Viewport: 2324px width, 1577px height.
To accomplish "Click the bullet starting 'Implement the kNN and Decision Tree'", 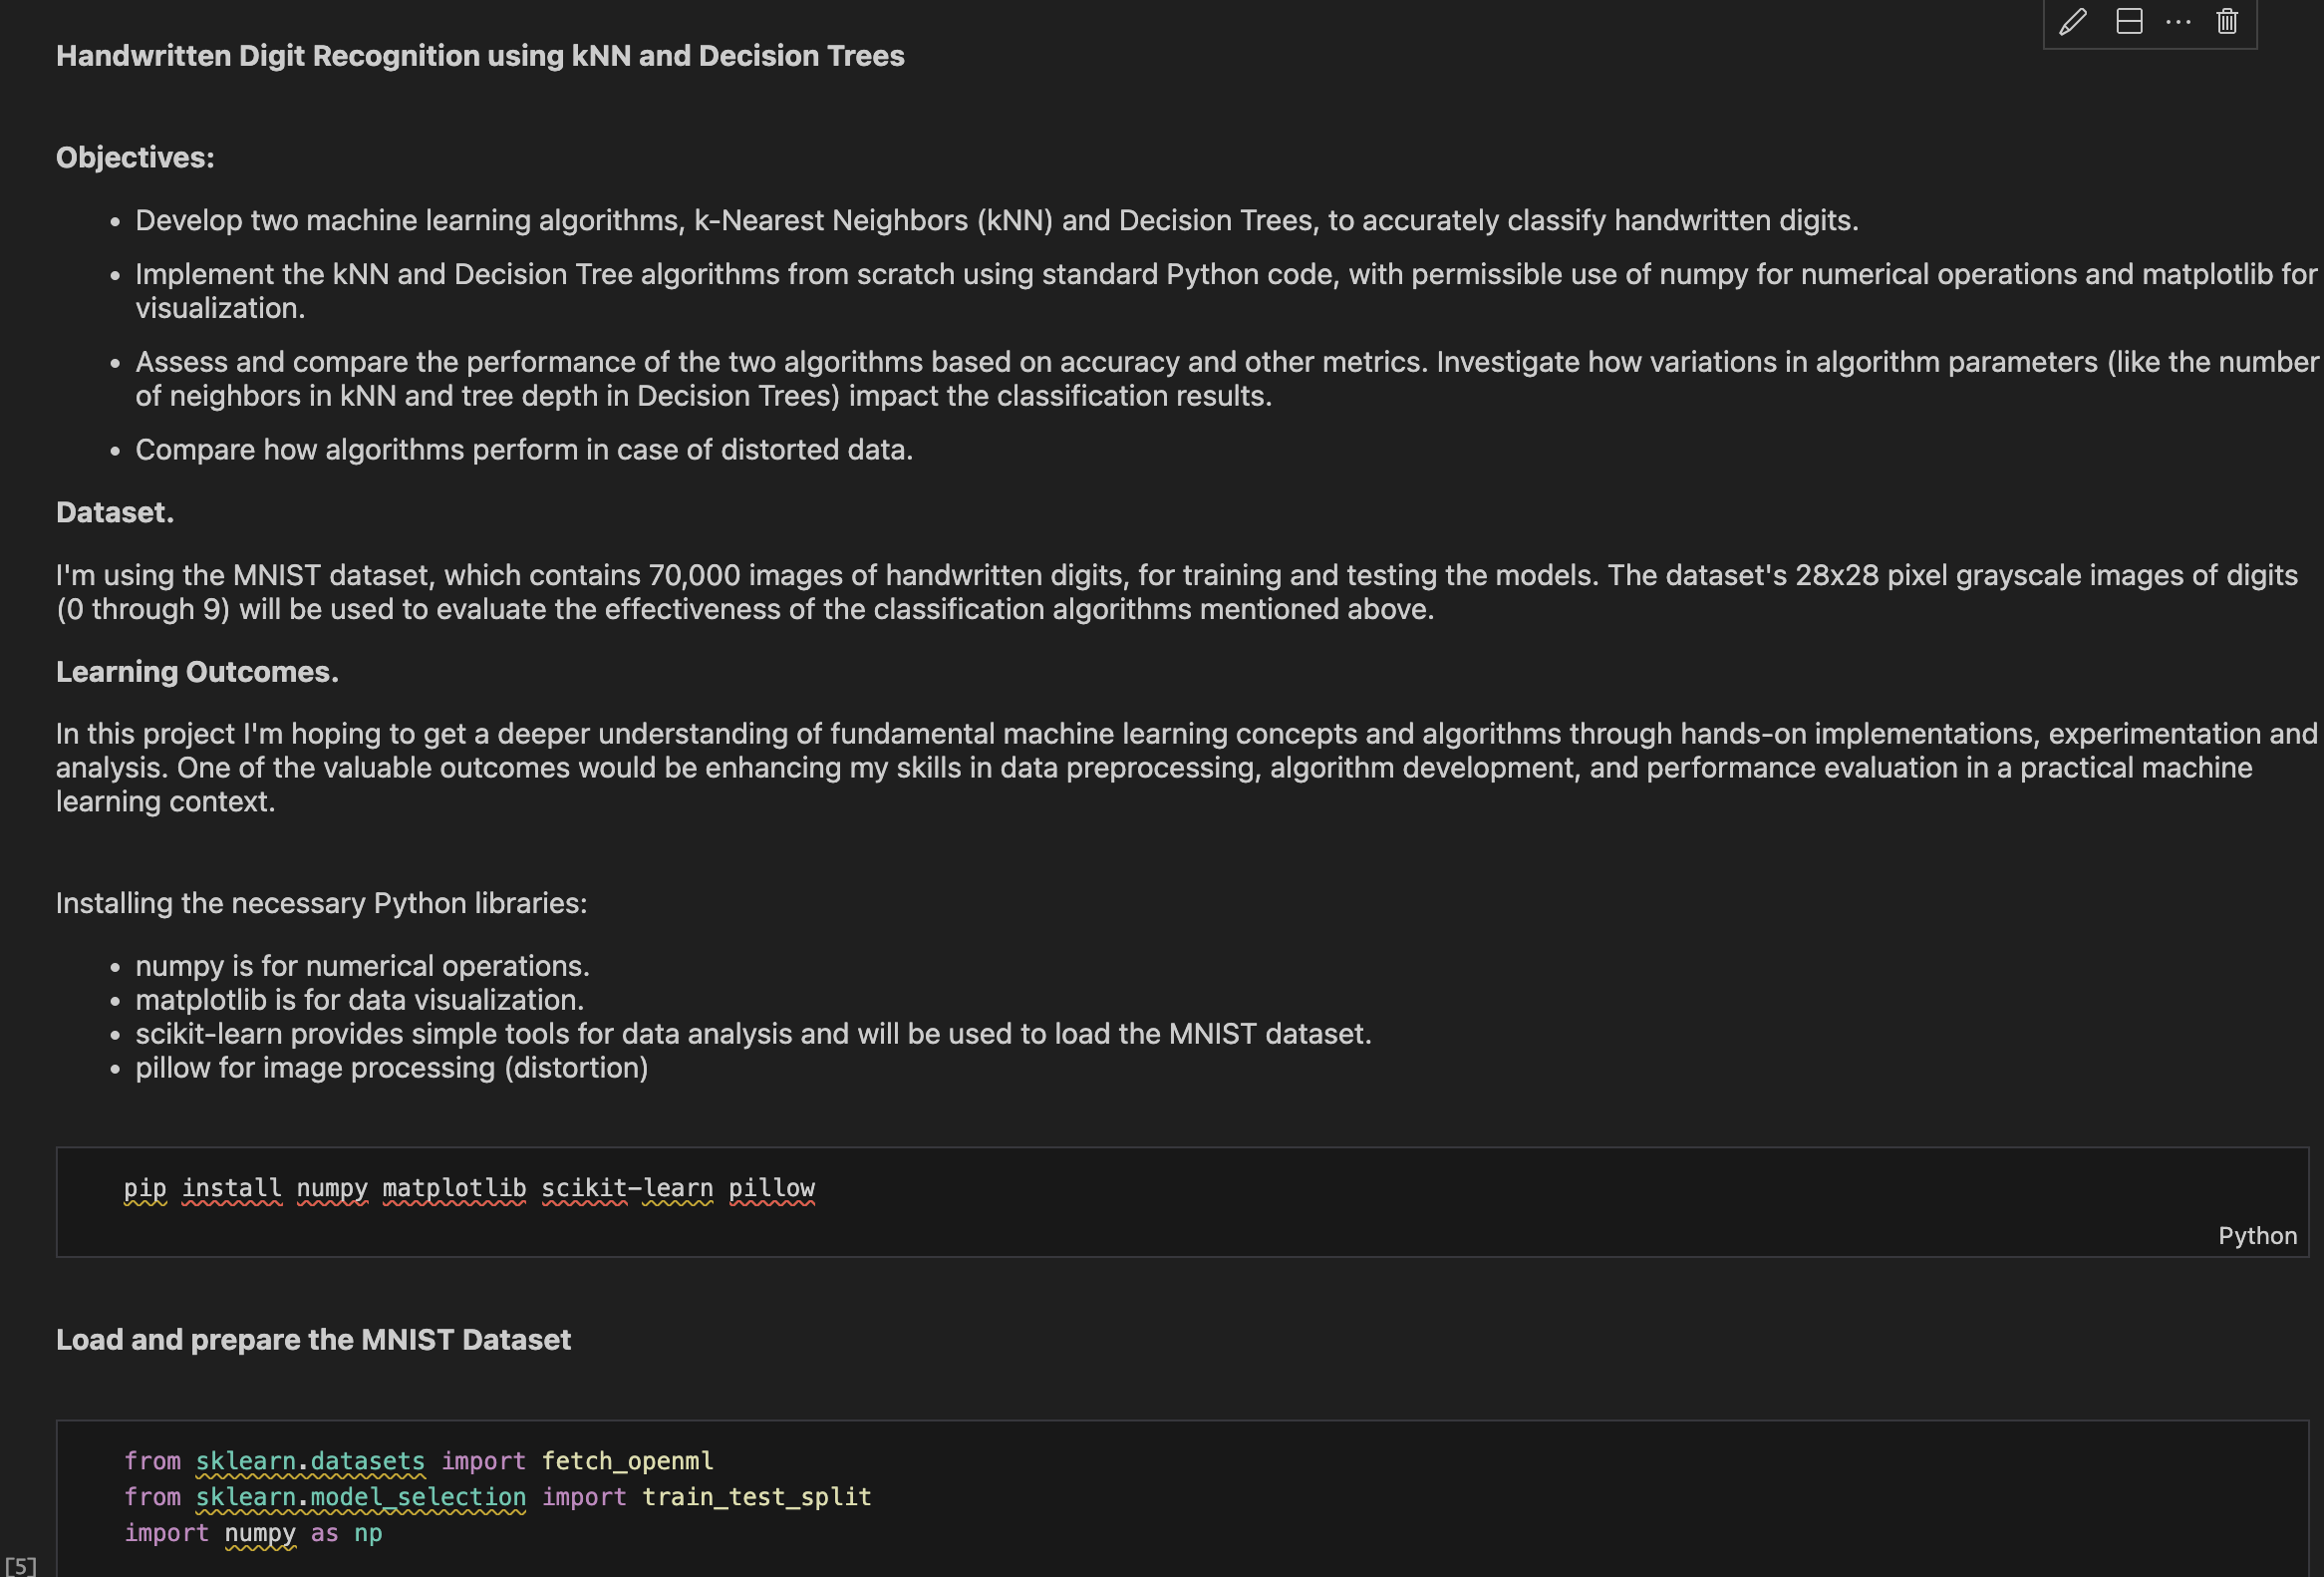I will point(1226,291).
